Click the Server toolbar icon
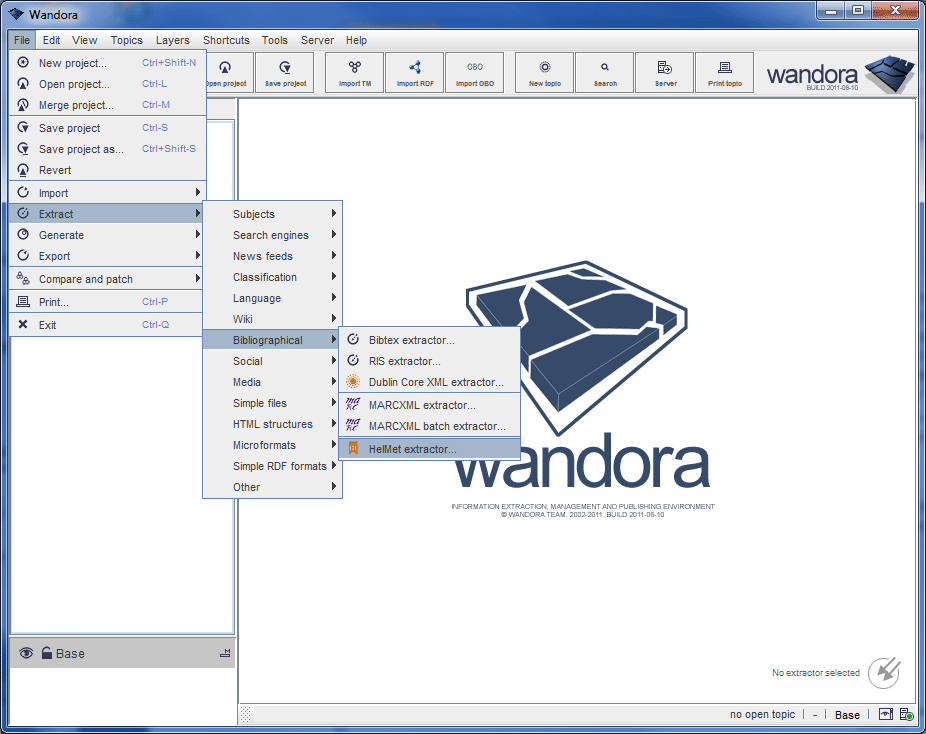 [665, 73]
